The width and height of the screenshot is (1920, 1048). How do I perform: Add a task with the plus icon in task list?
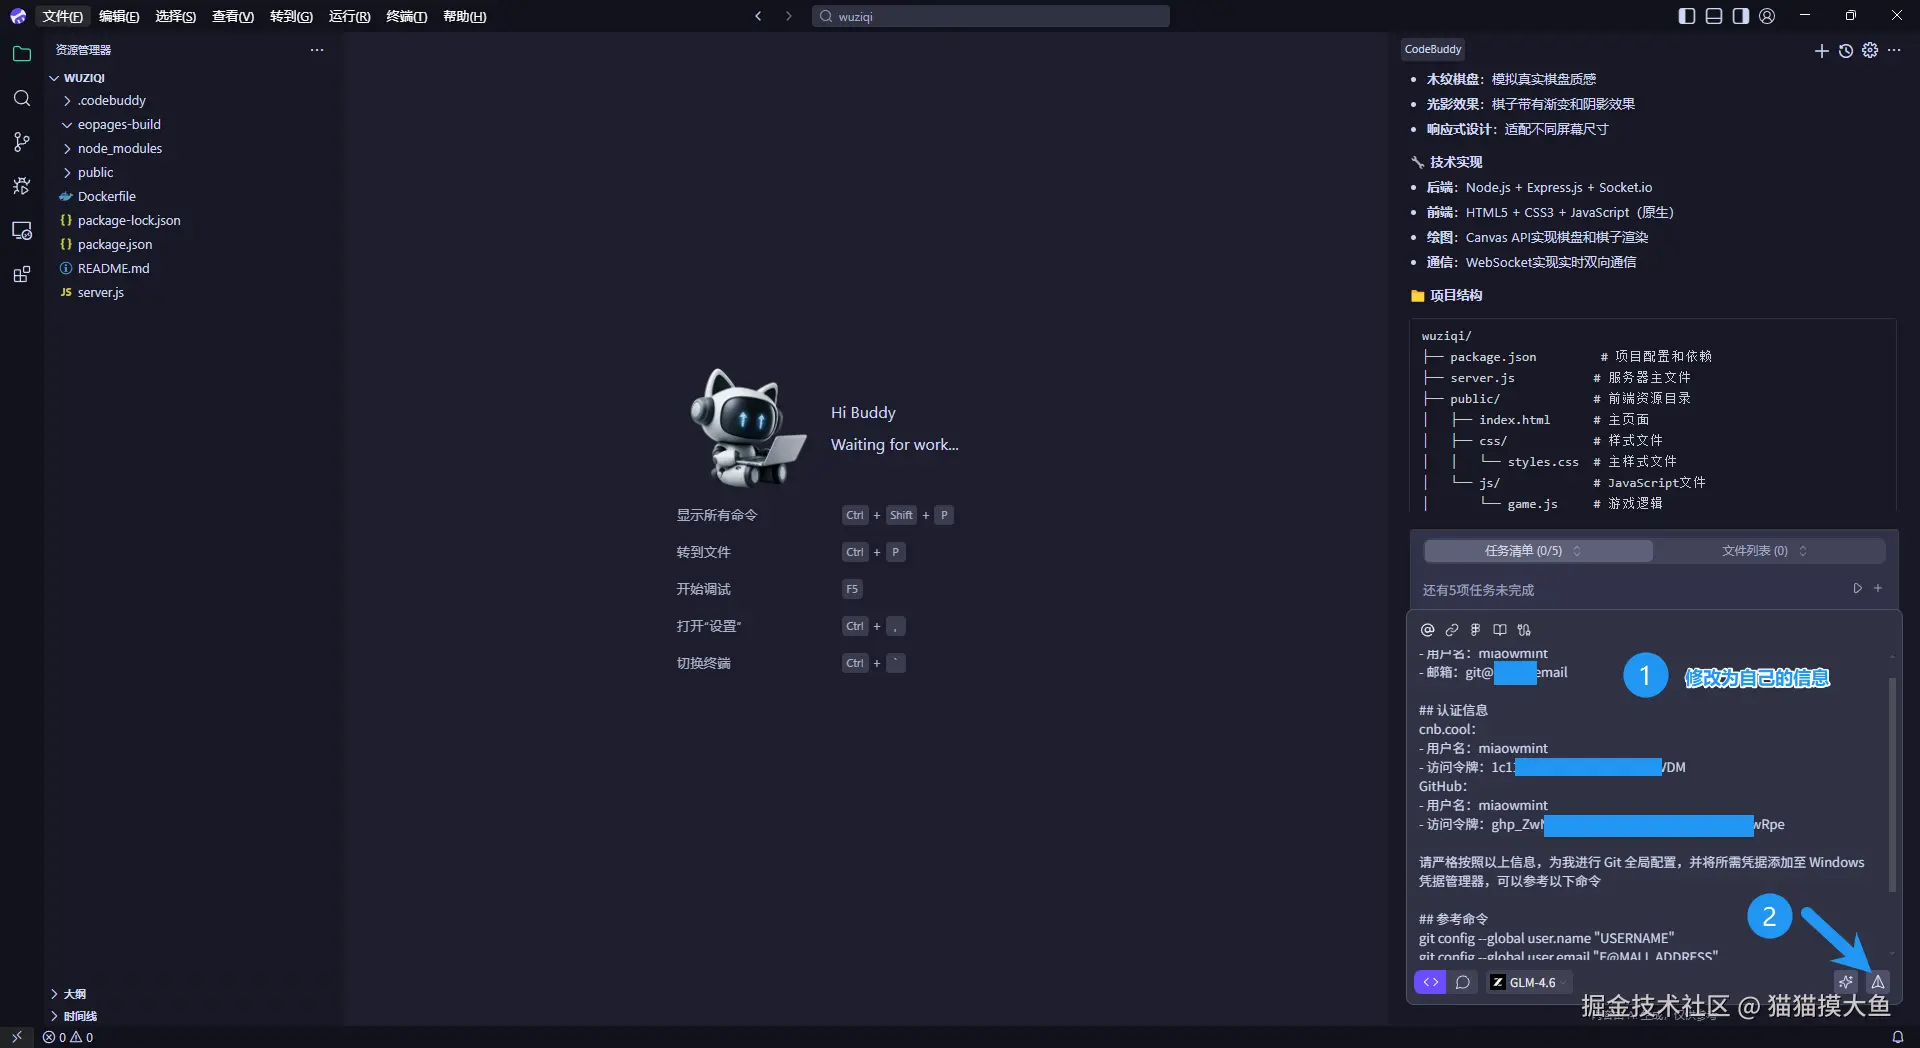[x=1878, y=589]
